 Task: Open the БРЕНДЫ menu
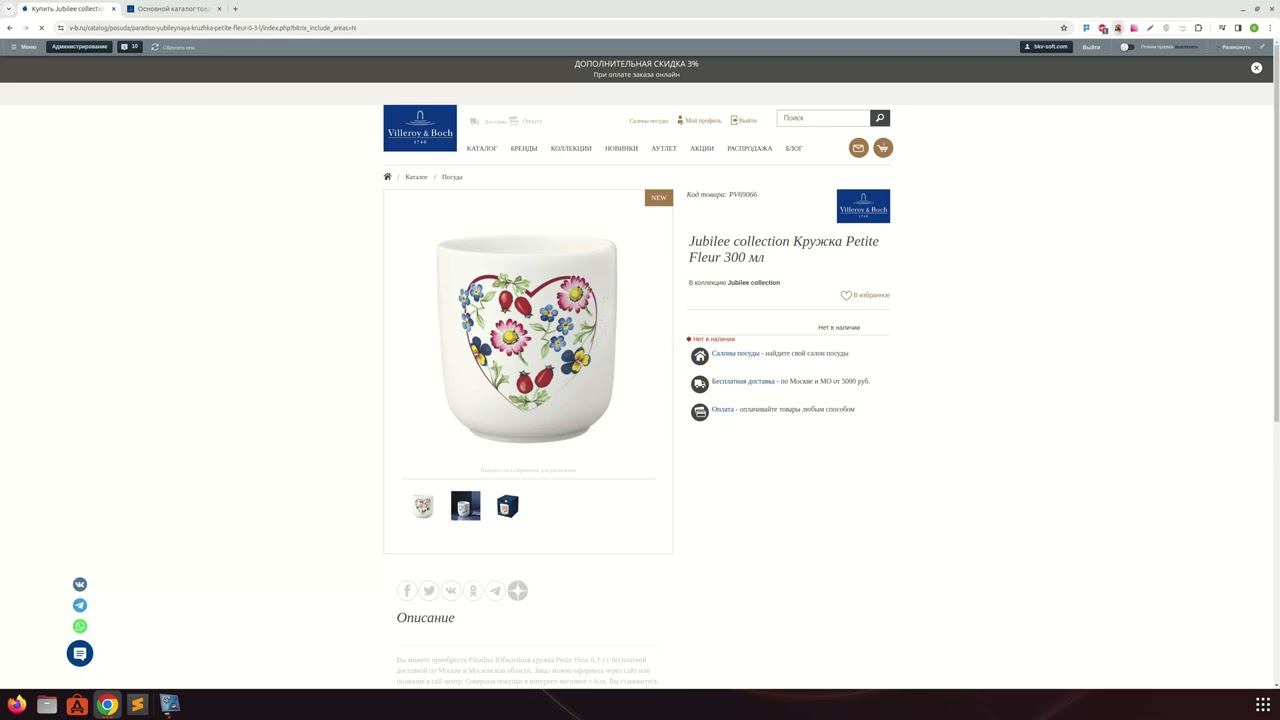point(524,148)
